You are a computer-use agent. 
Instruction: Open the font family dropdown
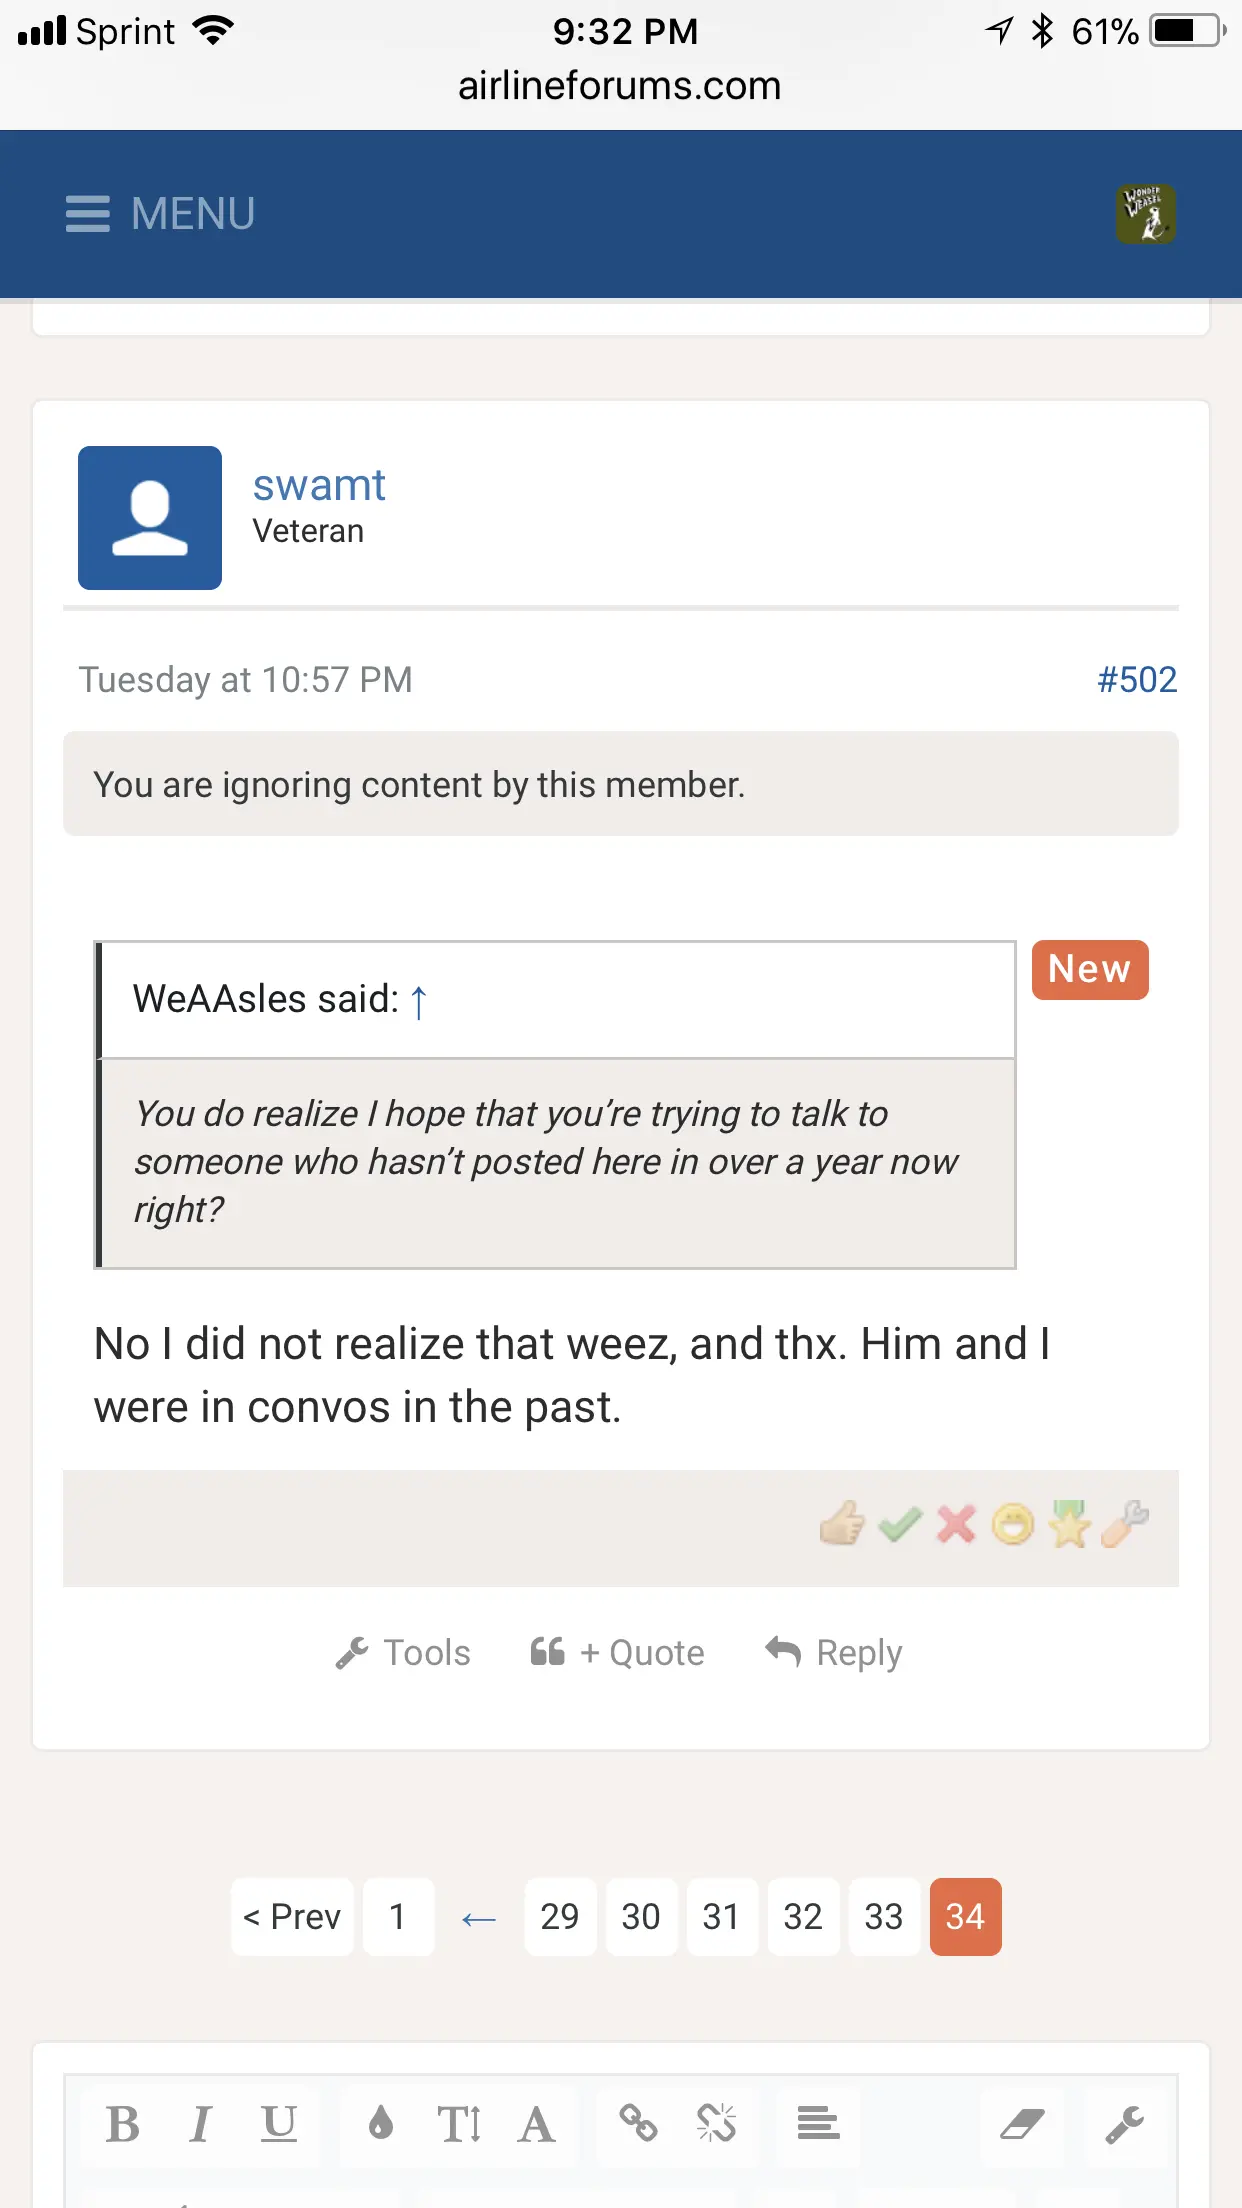click(x=536, y=2123)
